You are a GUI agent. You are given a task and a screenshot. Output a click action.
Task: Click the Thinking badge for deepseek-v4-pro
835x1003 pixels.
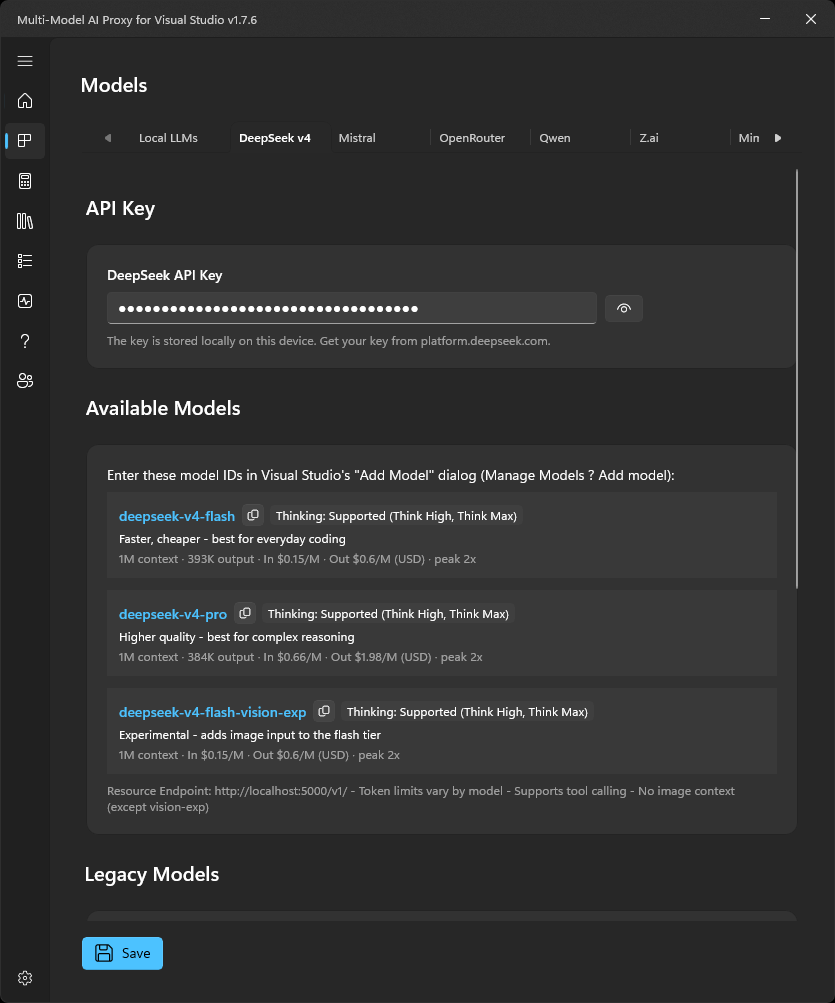point(388,613)
